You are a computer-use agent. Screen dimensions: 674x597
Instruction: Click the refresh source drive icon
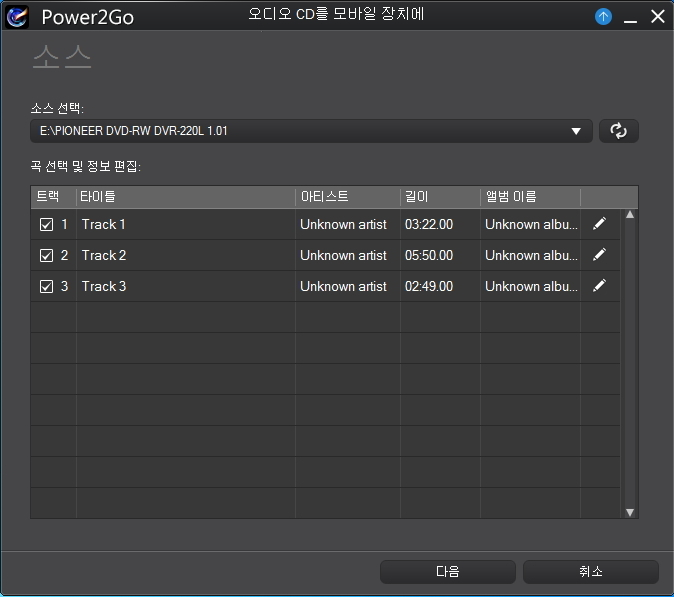pyautogui.click(x=619, y=131)
